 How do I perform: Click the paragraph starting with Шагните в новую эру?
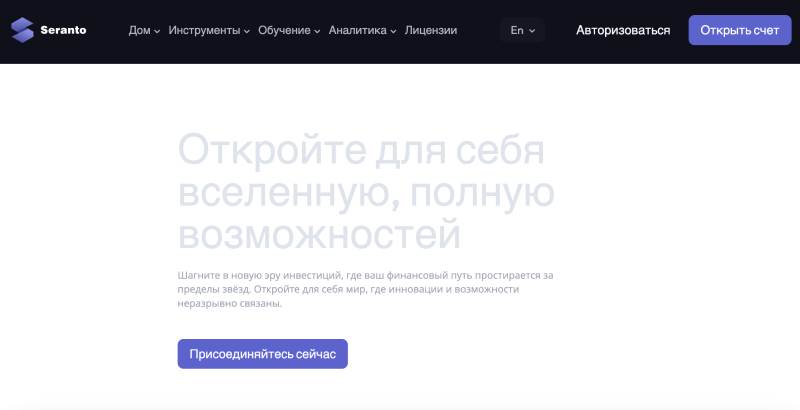tap(364, 288)
